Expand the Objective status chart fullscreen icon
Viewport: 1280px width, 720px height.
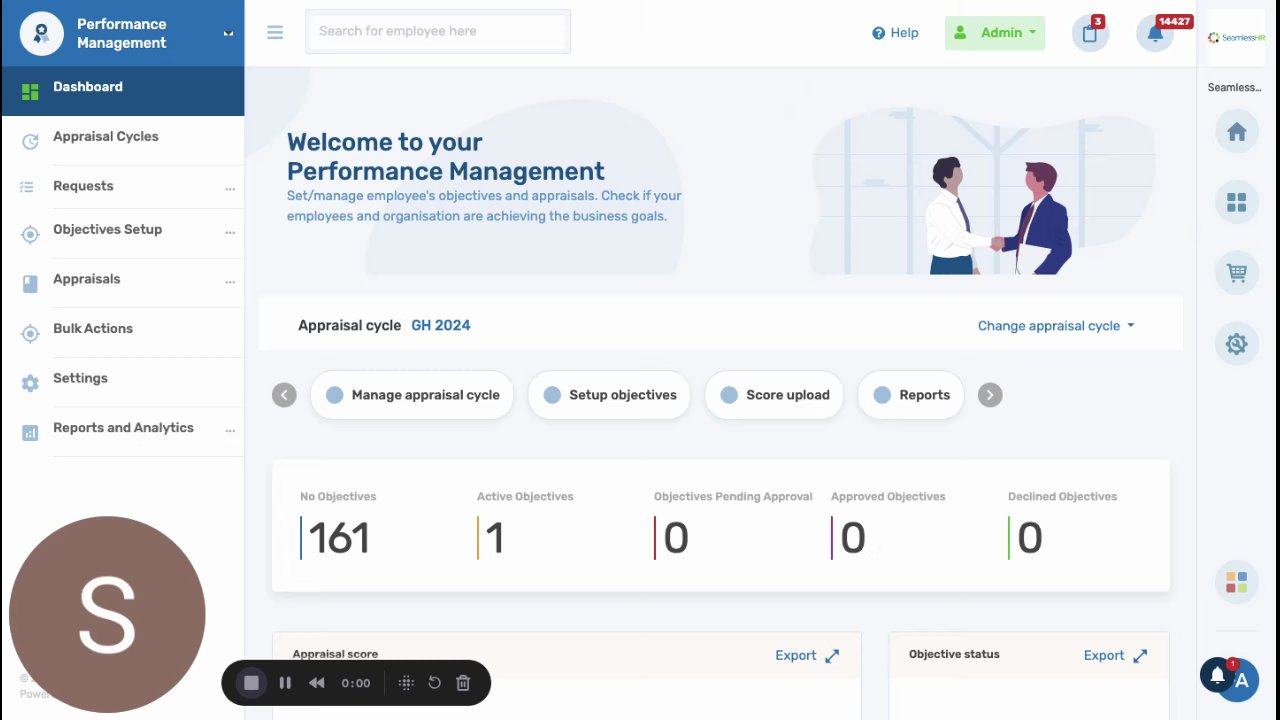tap(1140, 656)
